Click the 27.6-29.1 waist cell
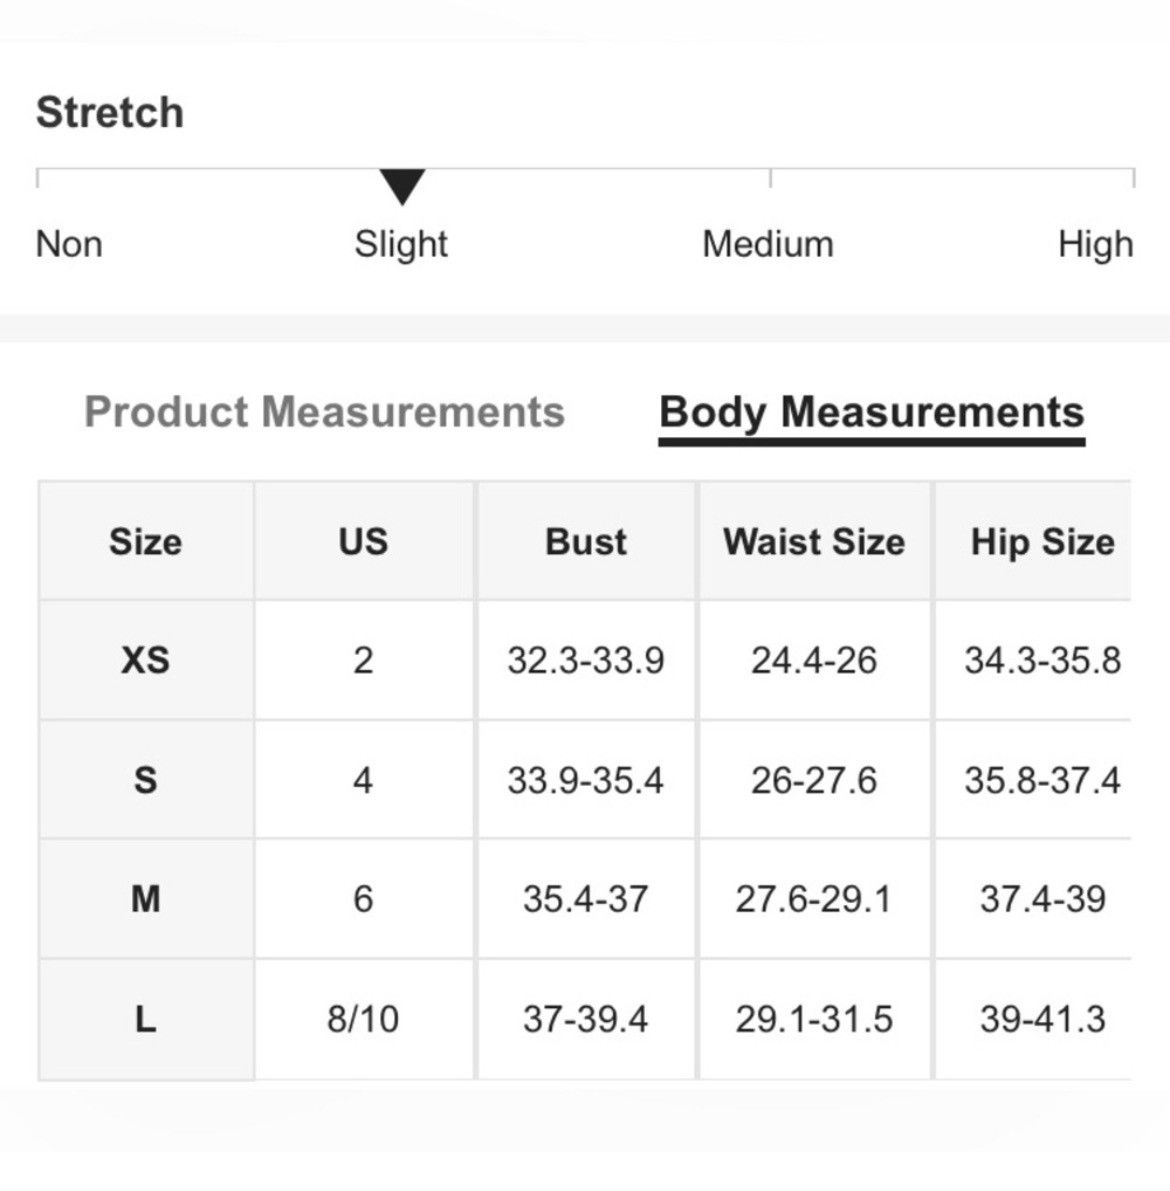The image size is (1170, 1191). point(814,899)
